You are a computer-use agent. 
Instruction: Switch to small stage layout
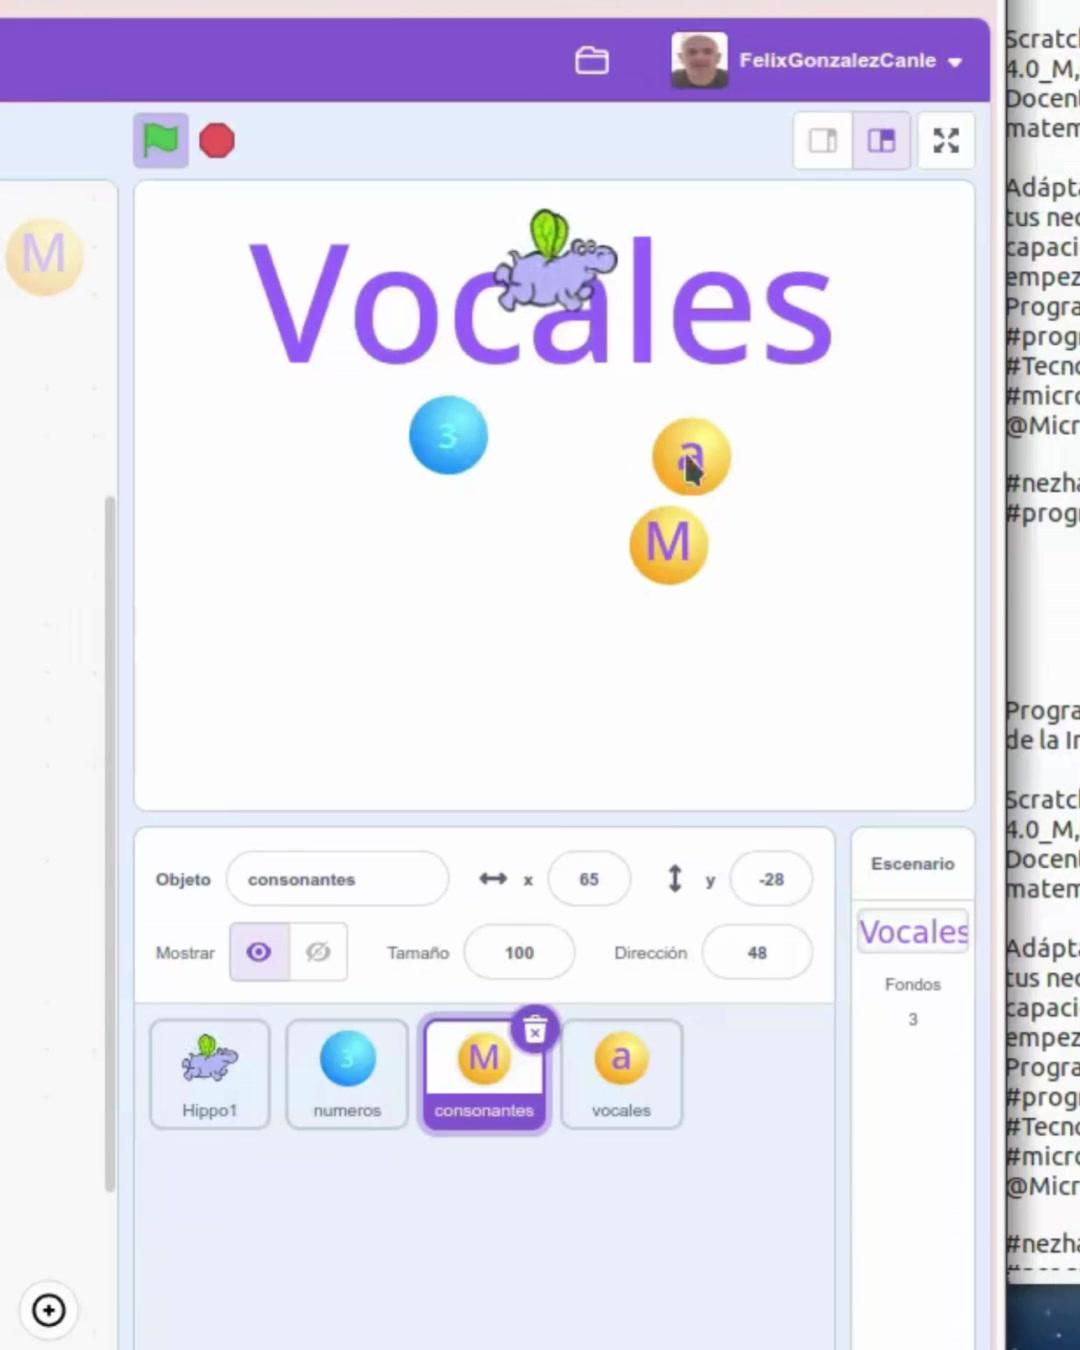823,141
